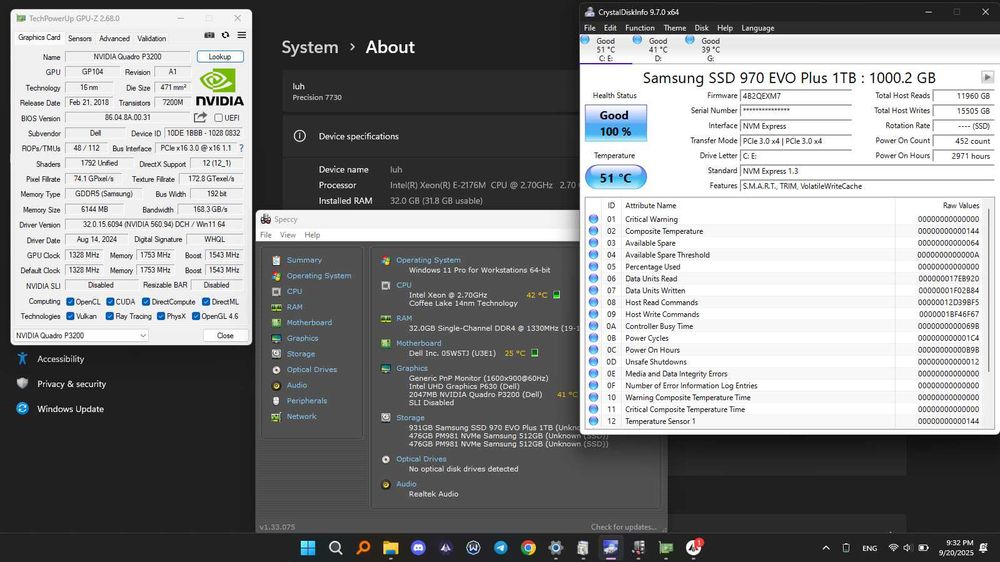Open CrystalDiskInfo Disk menu
The height and width of the screenshot is (562, 1000).
(x=702, y=28)
